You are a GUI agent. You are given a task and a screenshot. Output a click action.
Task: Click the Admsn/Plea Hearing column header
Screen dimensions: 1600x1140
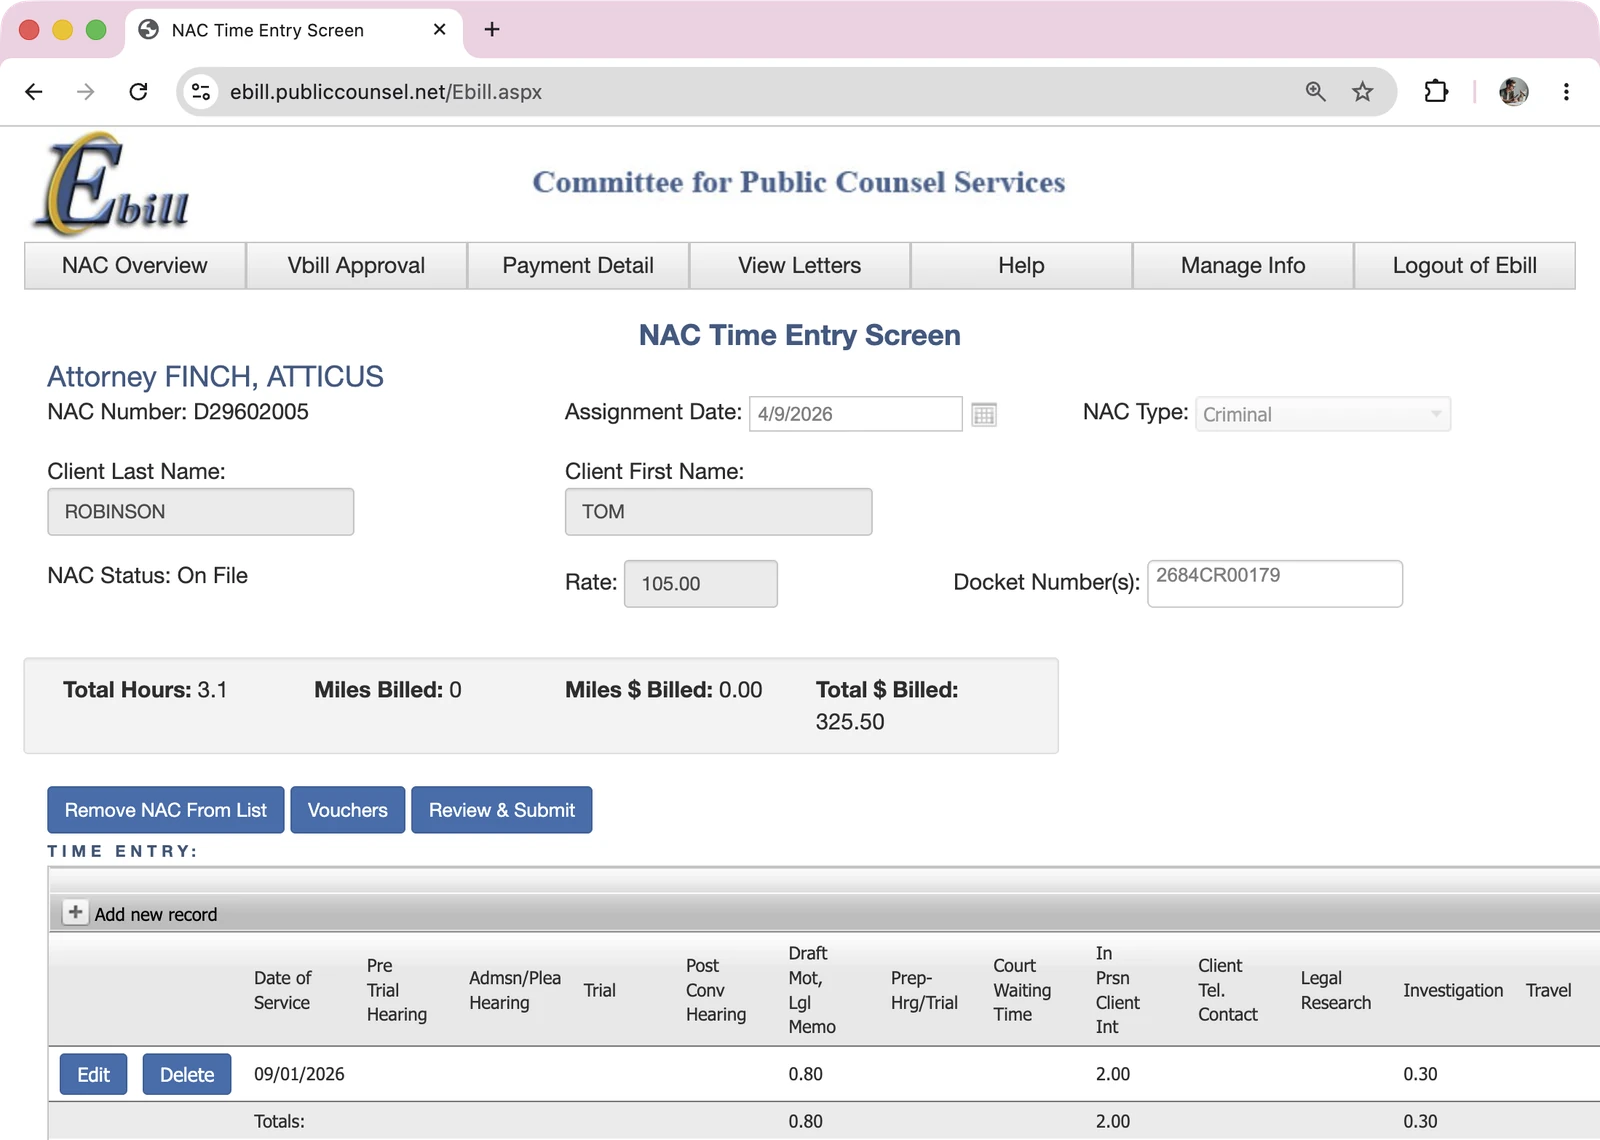(515, 990)
